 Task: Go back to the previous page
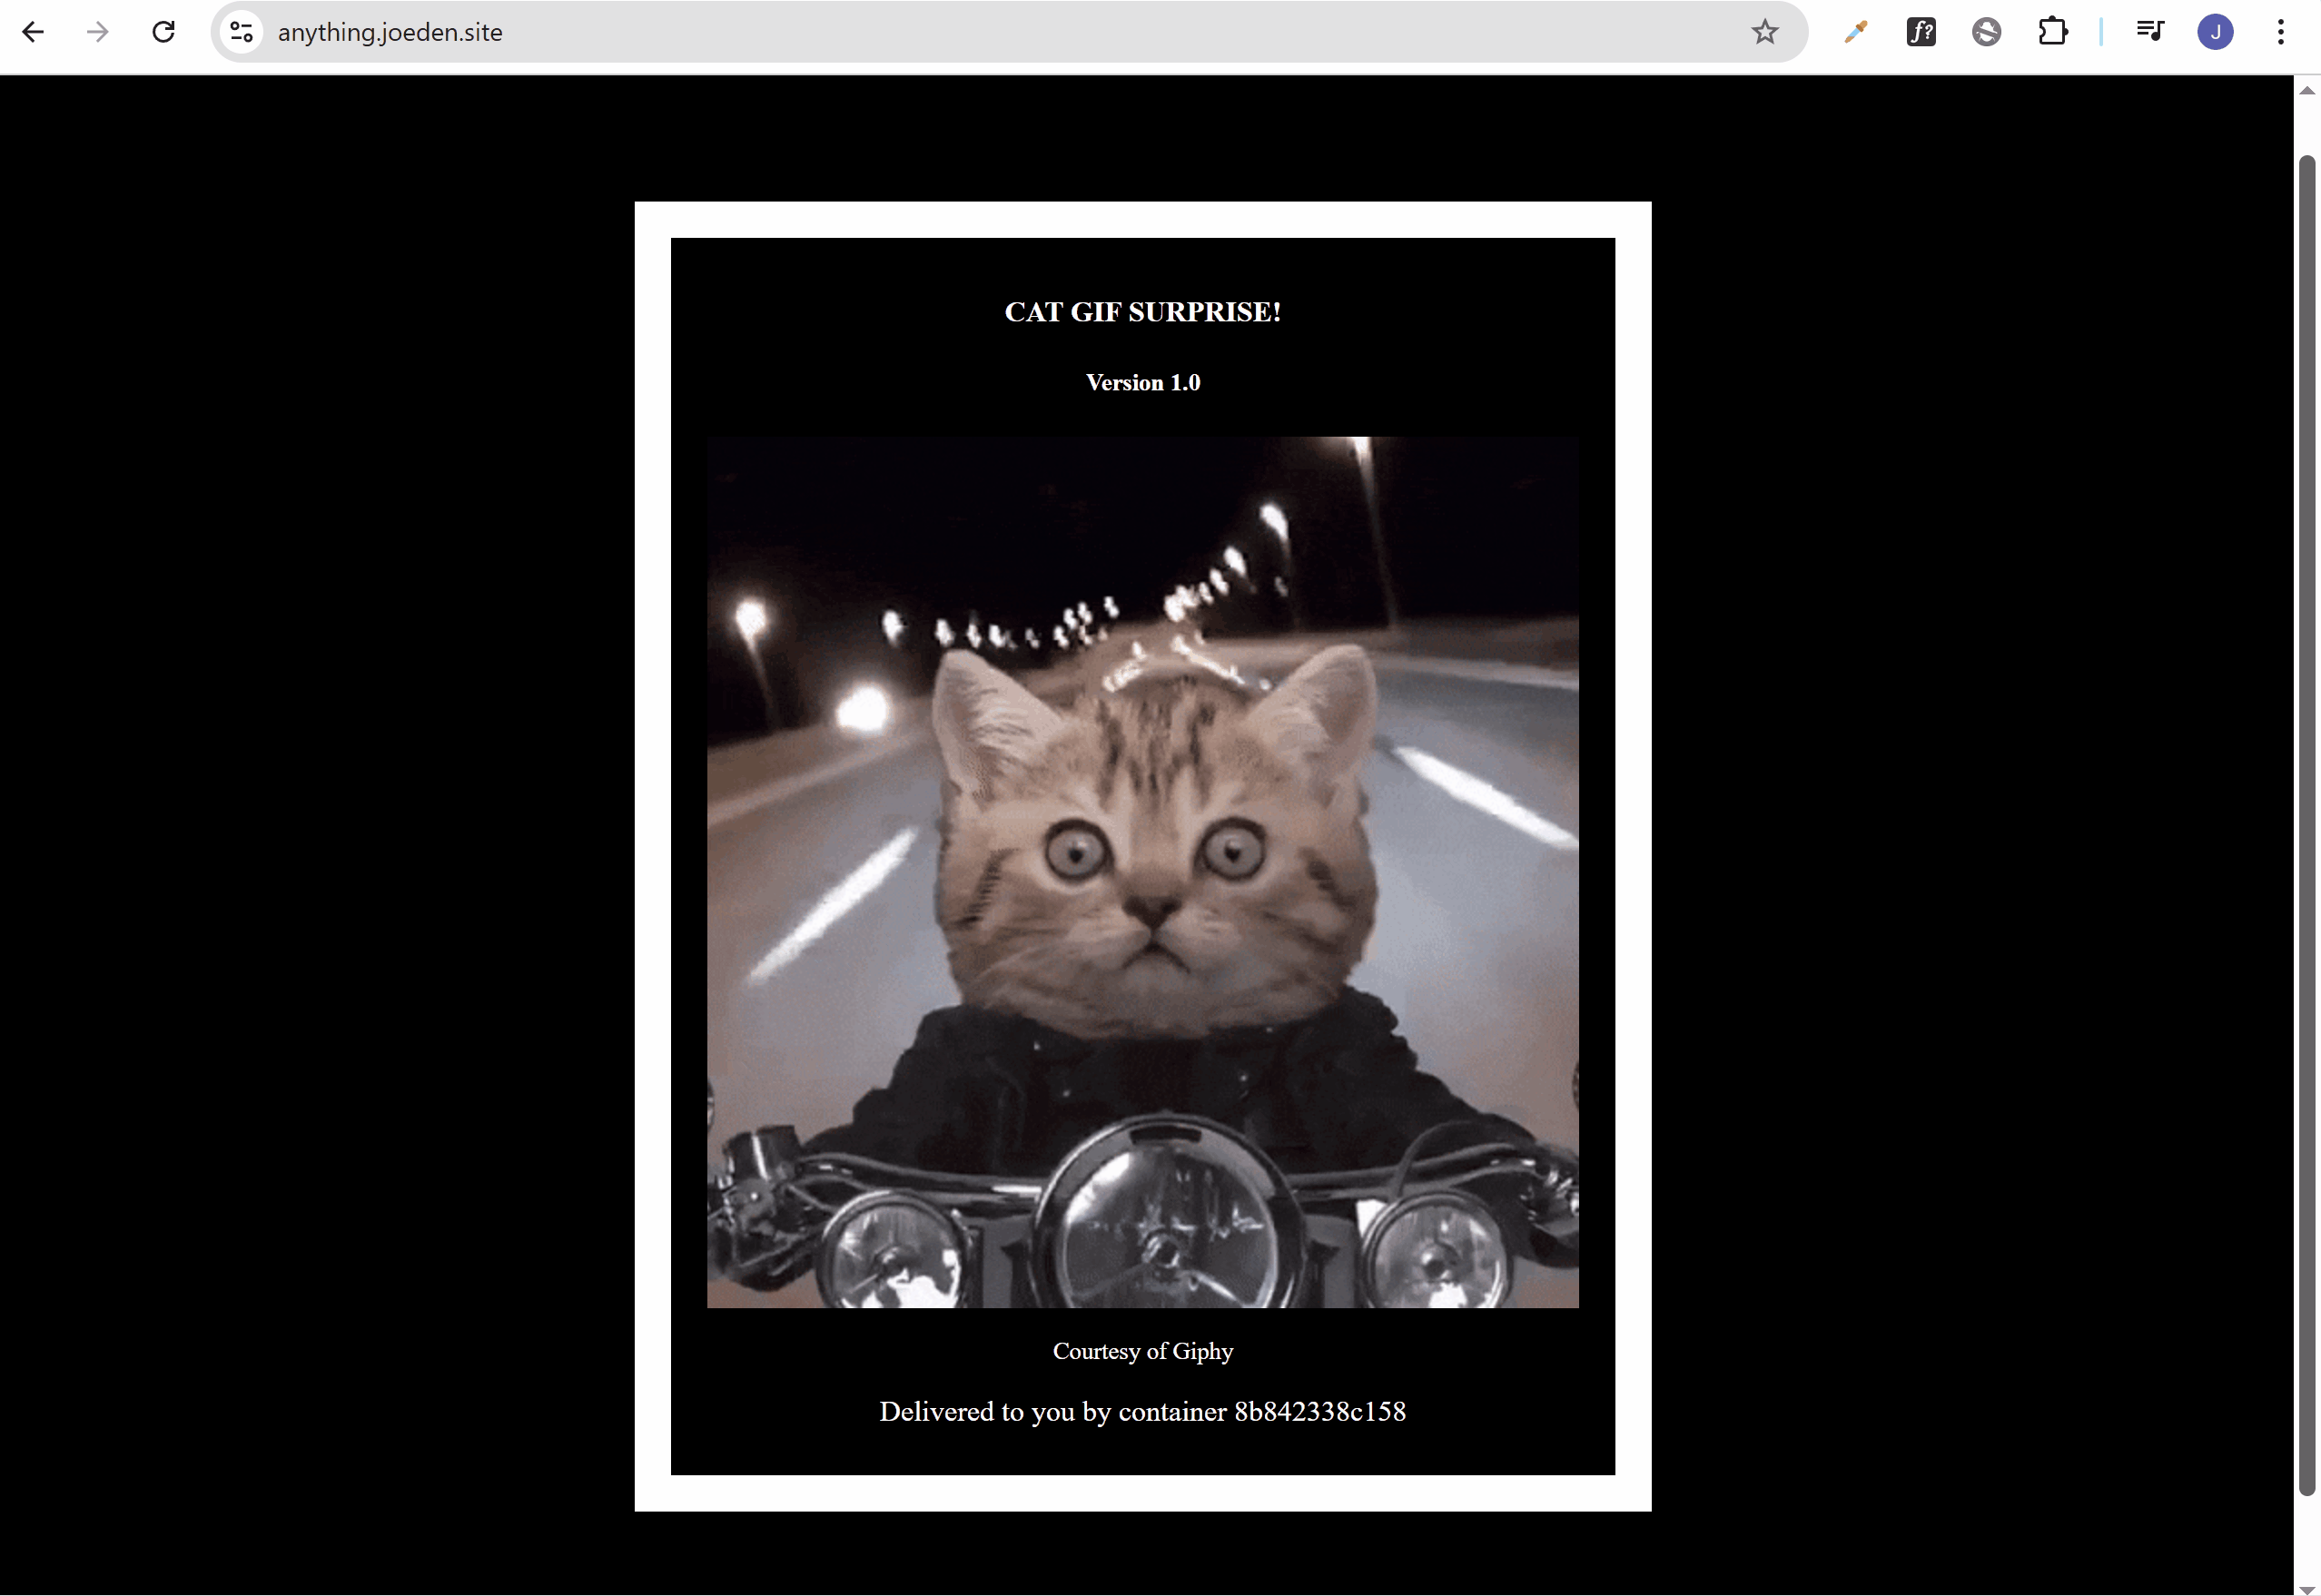33,32
